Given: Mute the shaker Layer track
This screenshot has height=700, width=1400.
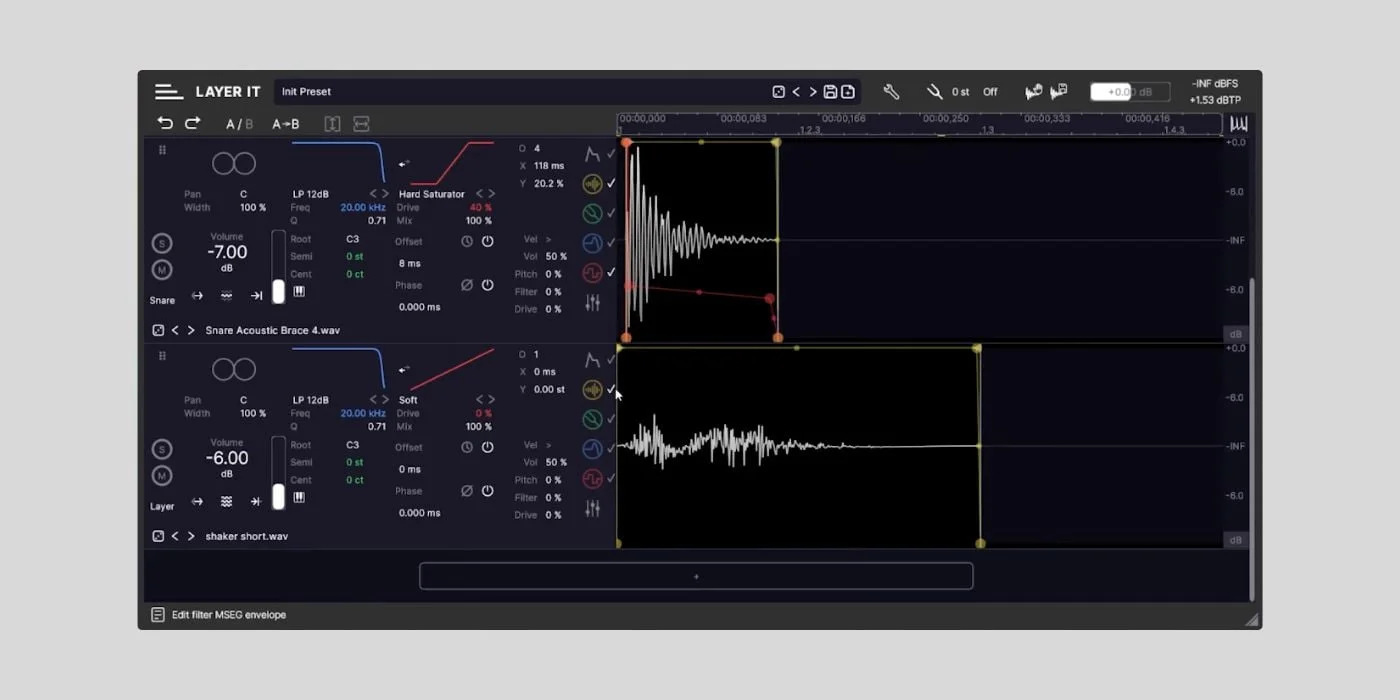Looking at the screenshot, I should coord(161,476).
